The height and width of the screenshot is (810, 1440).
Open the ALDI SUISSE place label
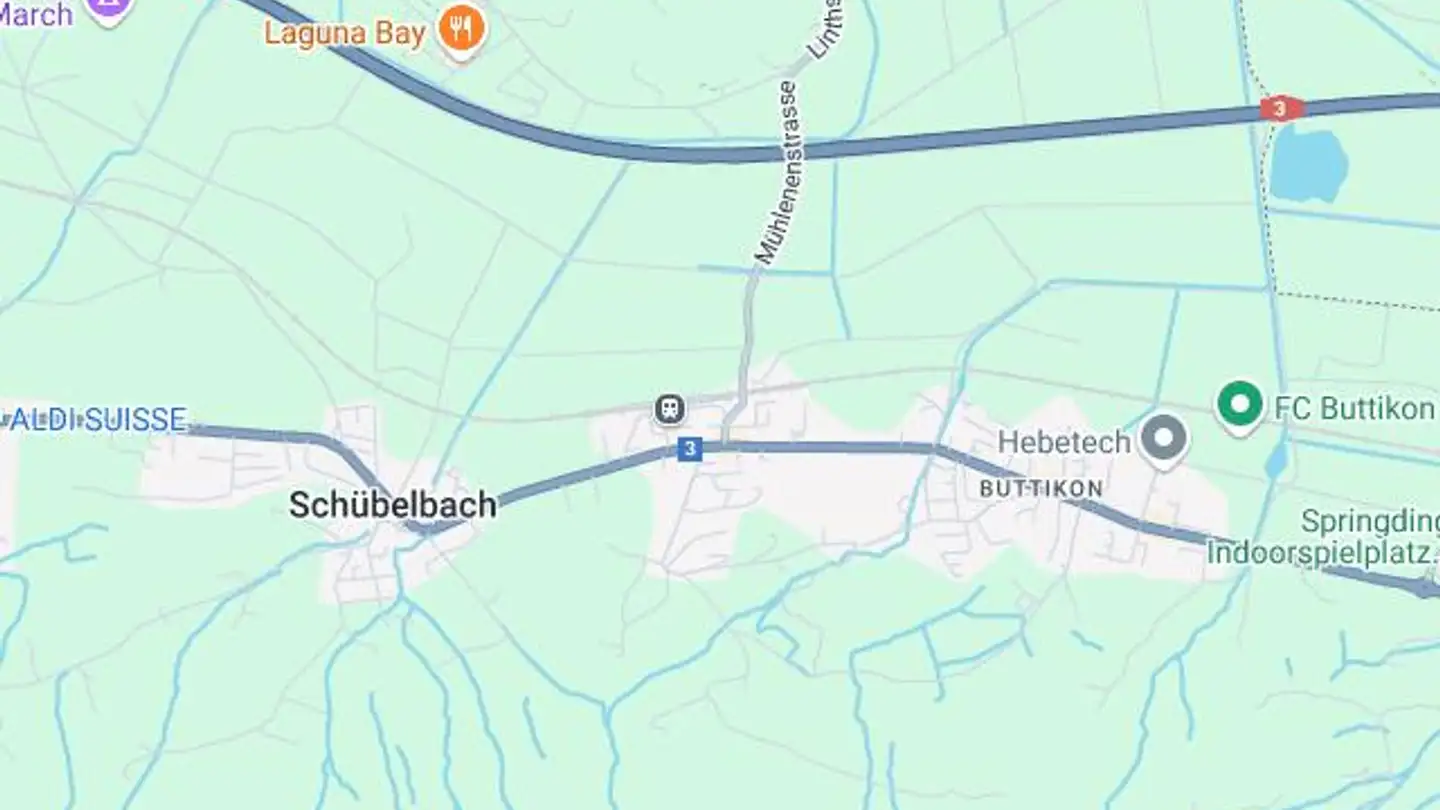tap(93, 420)
